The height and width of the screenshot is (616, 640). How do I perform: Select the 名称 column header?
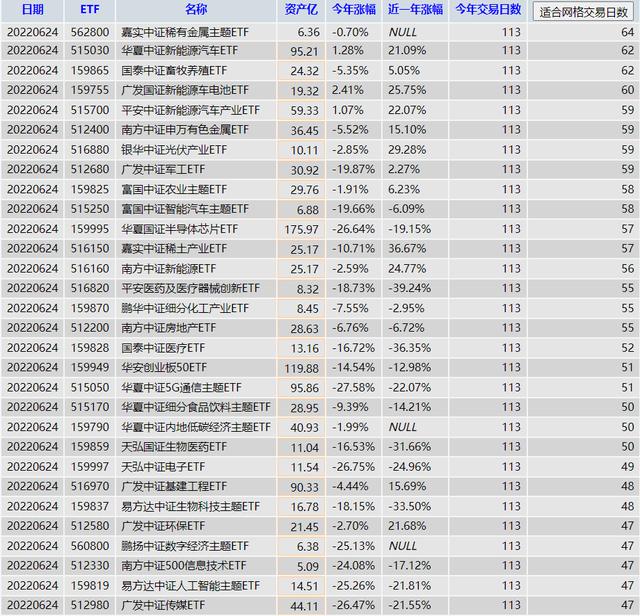[x=196, y=10]
